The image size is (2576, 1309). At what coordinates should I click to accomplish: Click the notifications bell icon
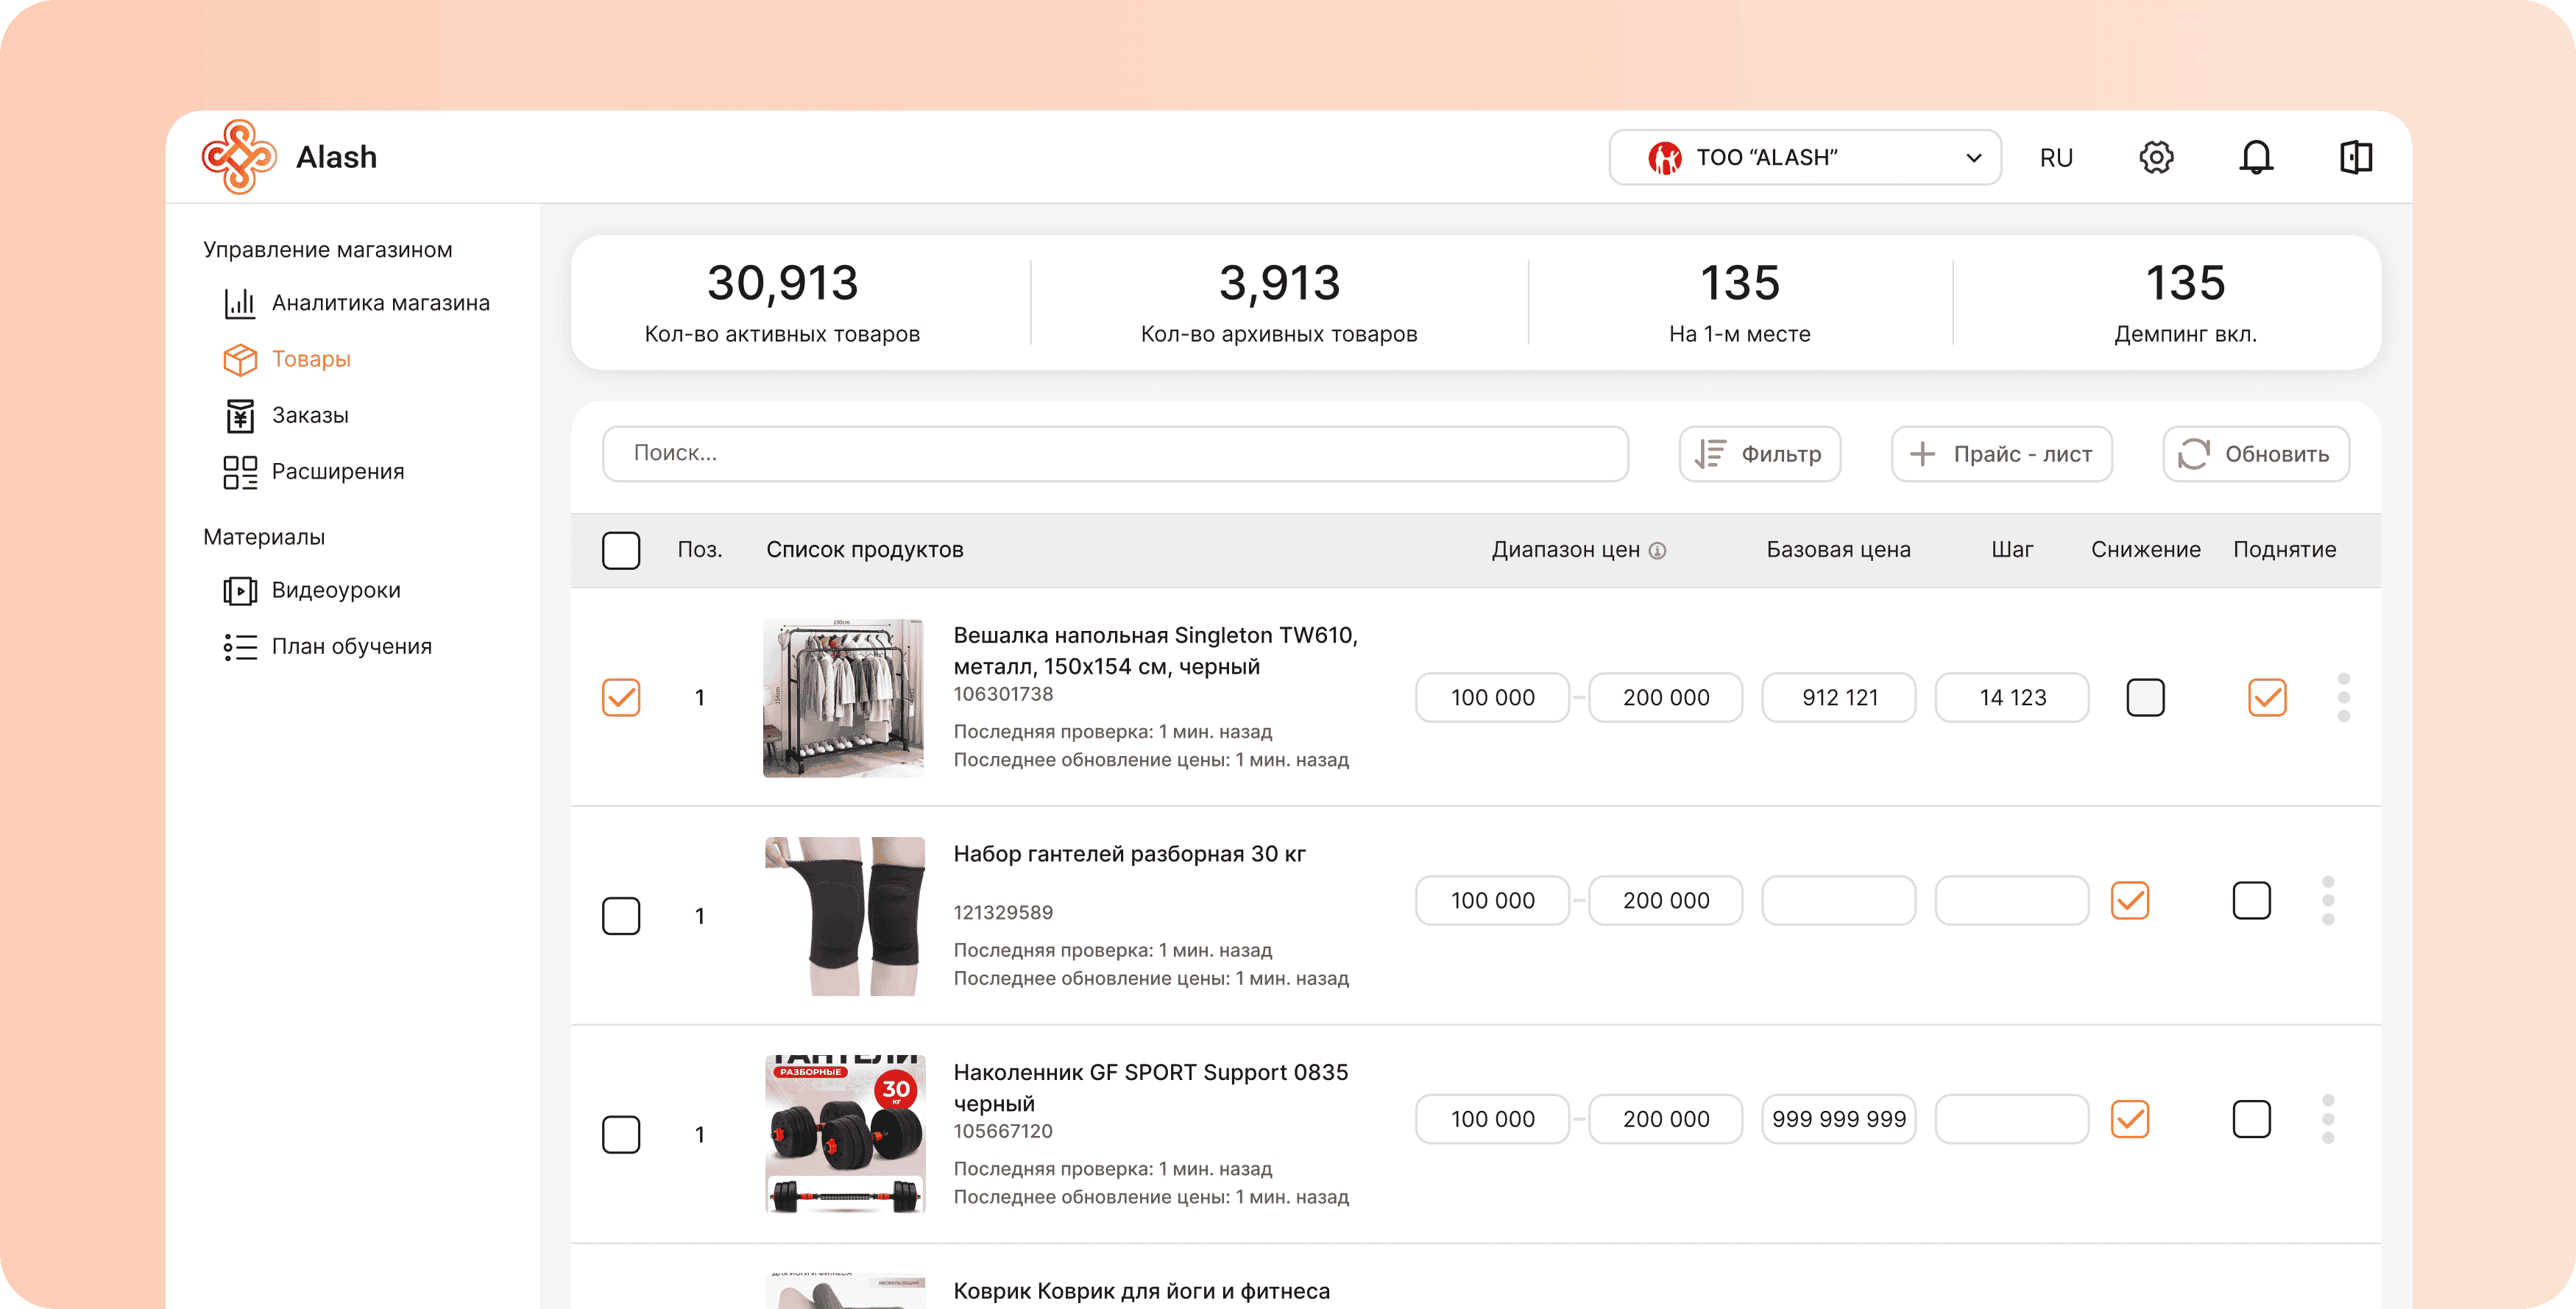(2256, 157)
